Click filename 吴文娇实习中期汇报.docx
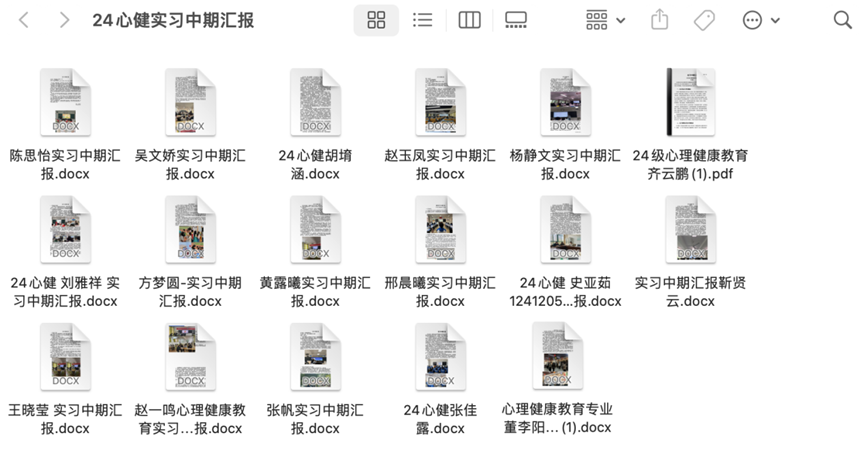The height and width of the screenshot is (474, 864). coord(190,164)
